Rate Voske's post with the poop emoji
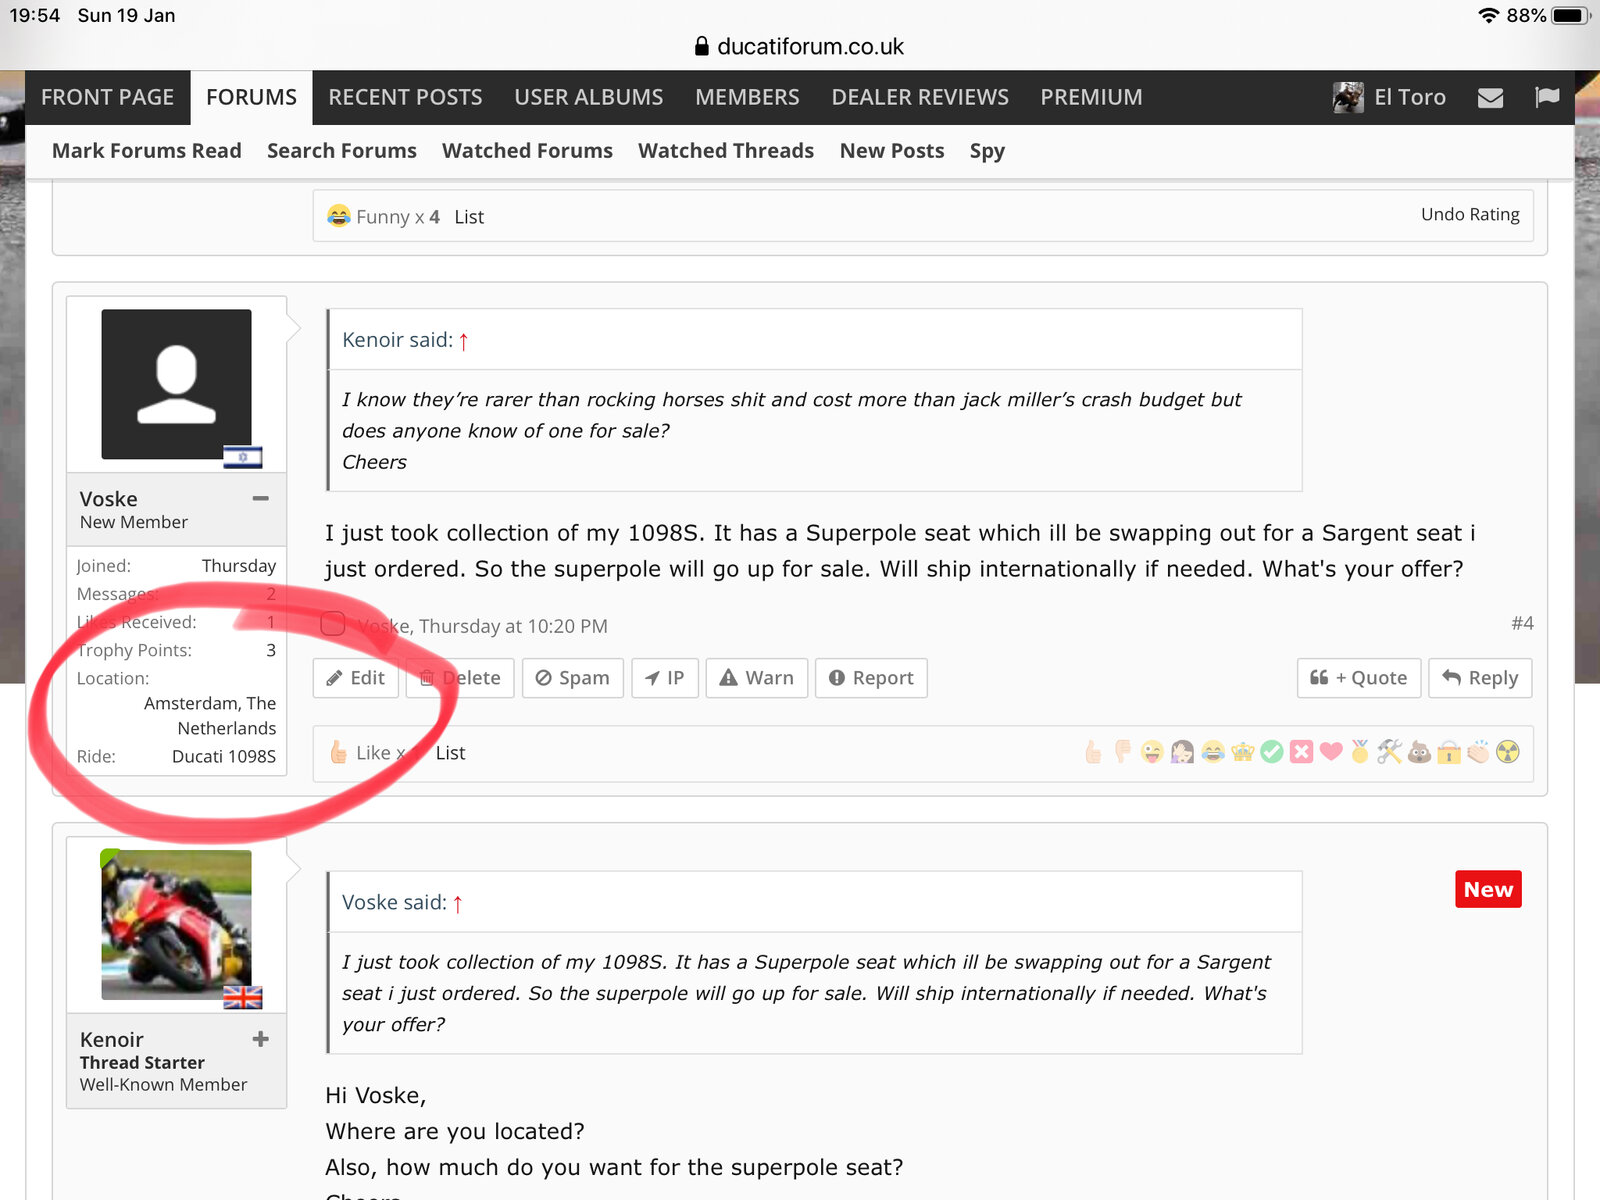Screen dimensions: 1600x1200 (x=1419, y=752)
